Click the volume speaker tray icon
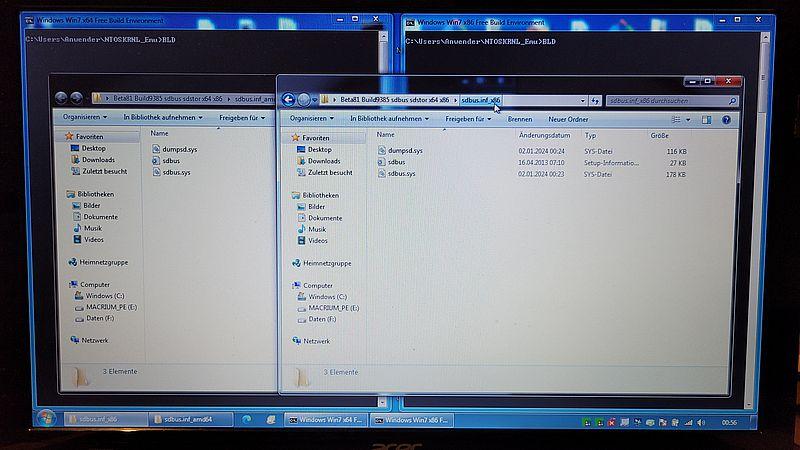 coord(702,422)
